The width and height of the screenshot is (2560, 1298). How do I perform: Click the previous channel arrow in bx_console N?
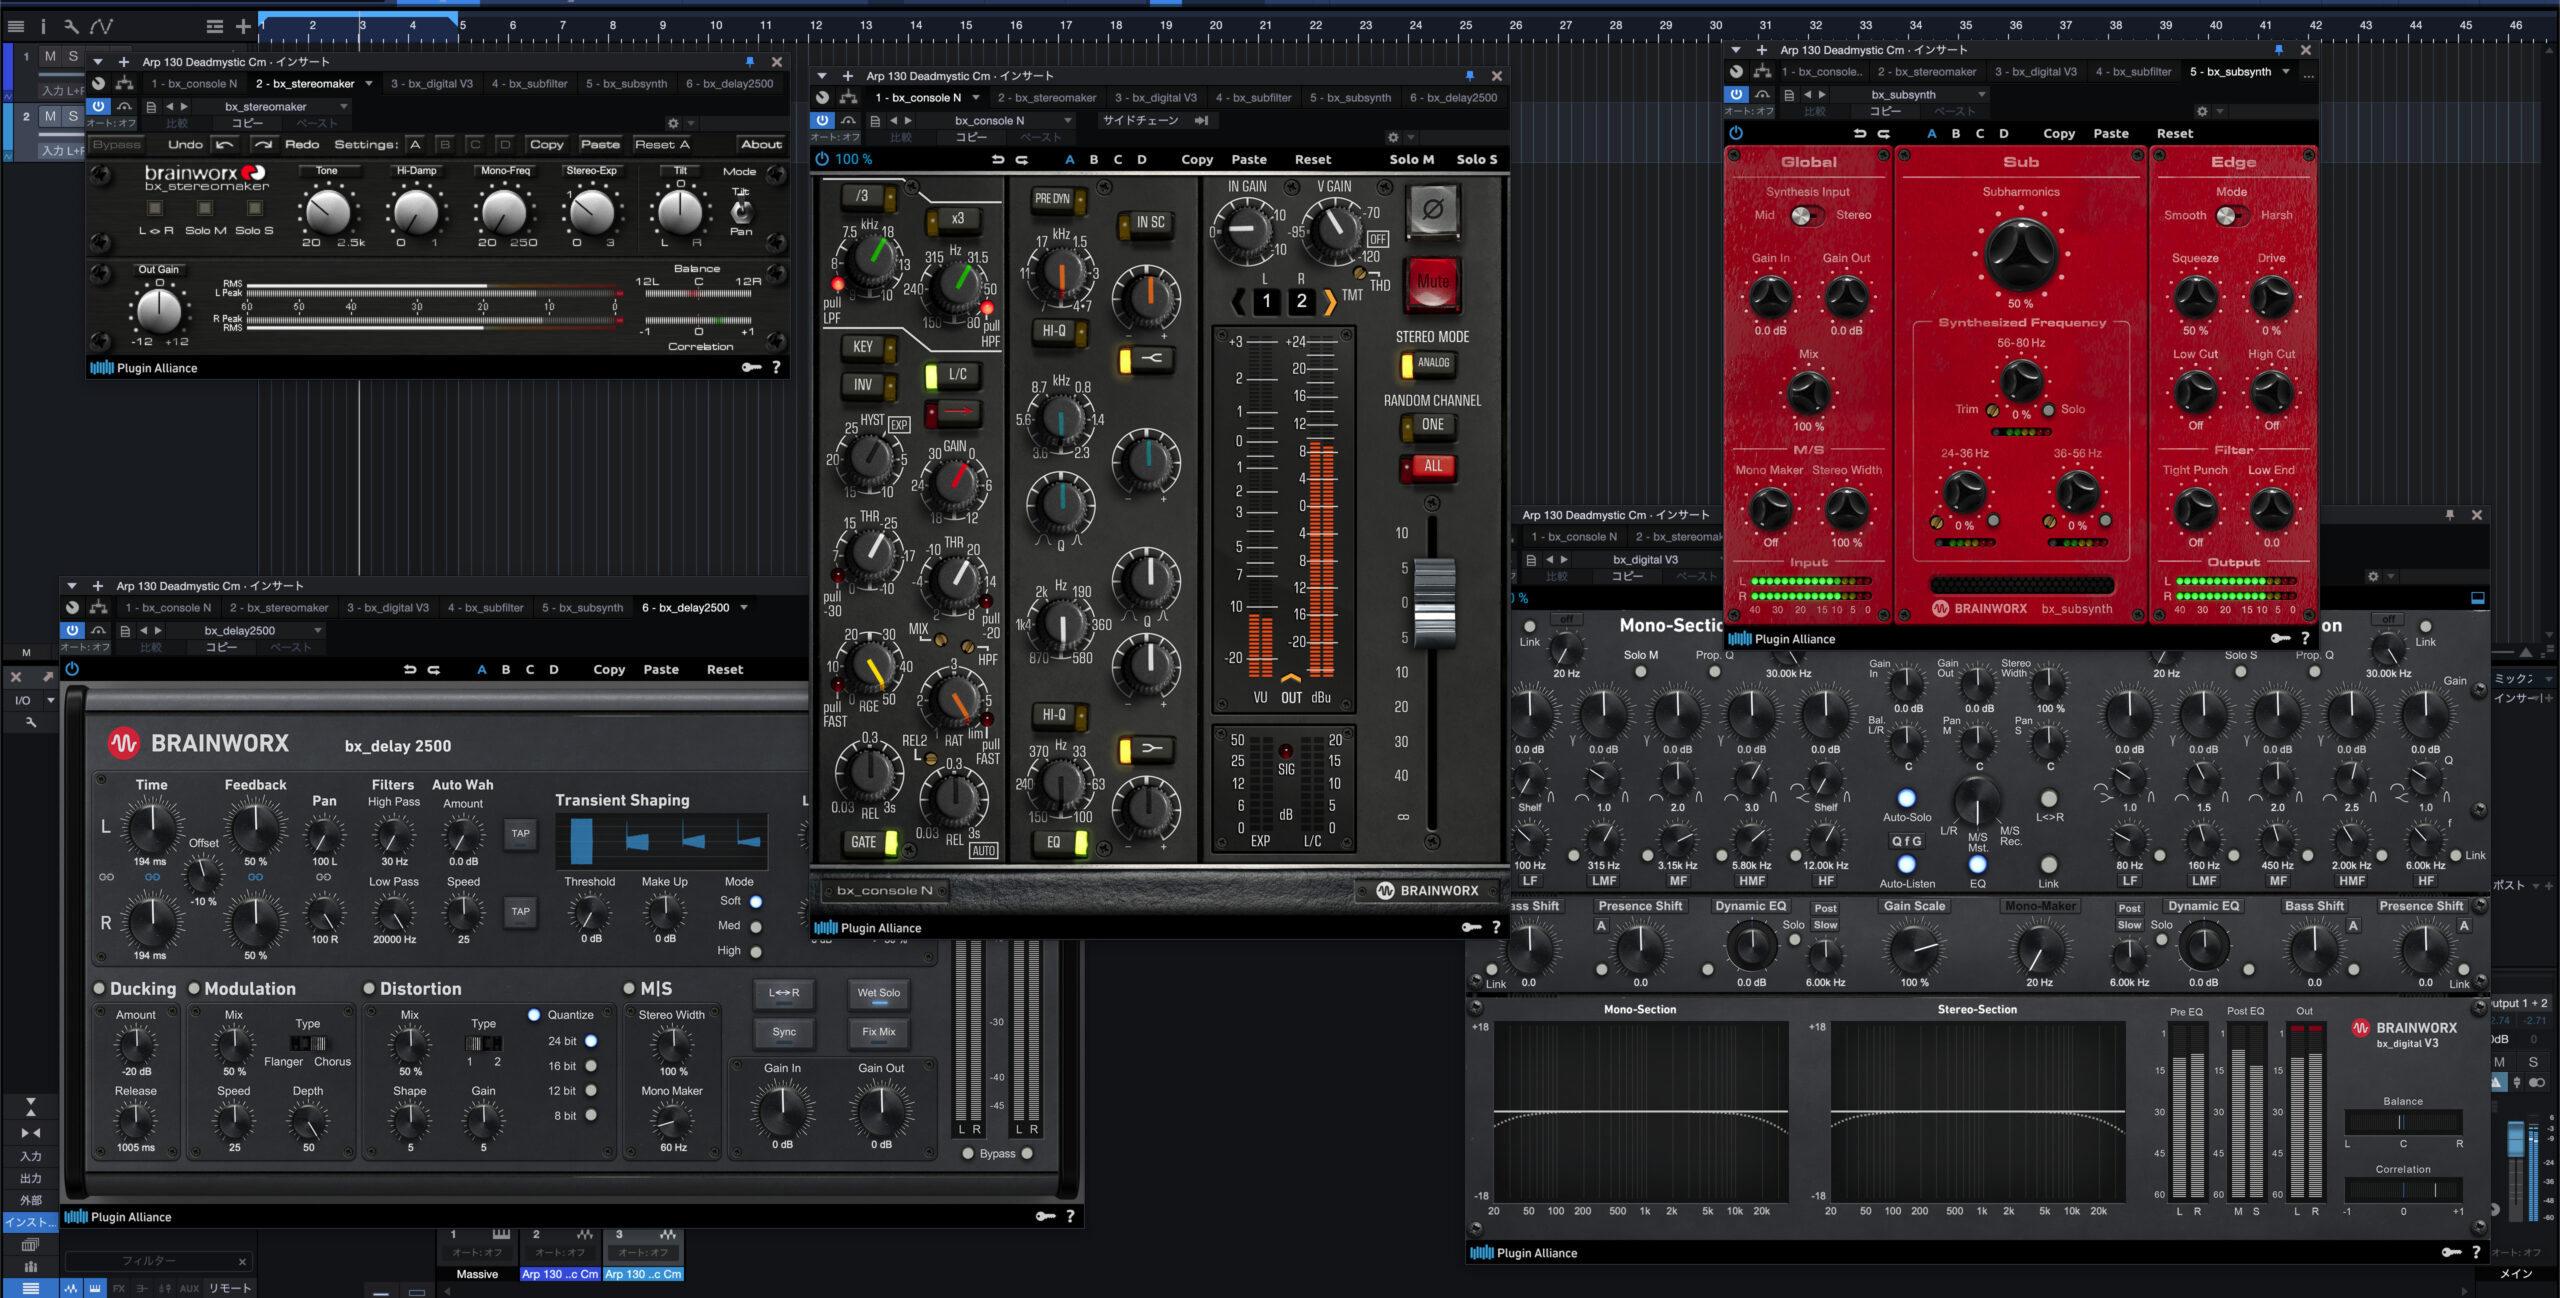coord(1239,301)
